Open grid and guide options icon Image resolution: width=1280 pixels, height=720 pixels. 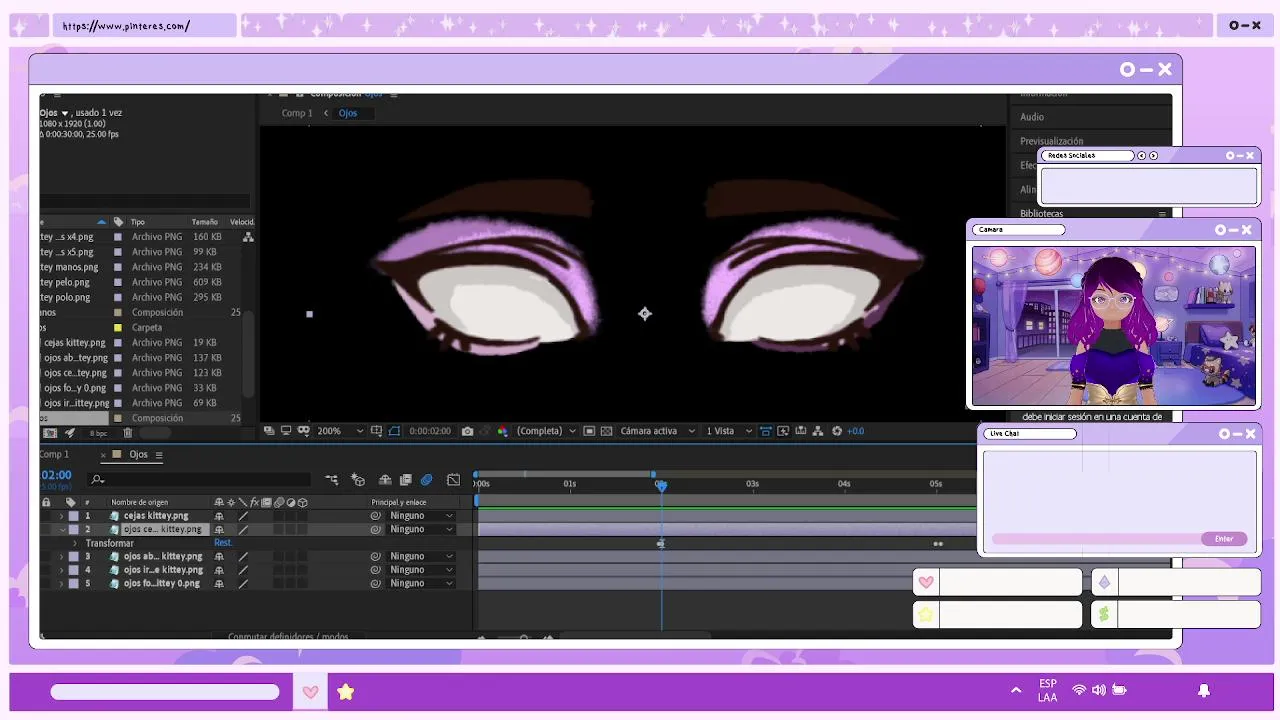click(x=376, y=431)
